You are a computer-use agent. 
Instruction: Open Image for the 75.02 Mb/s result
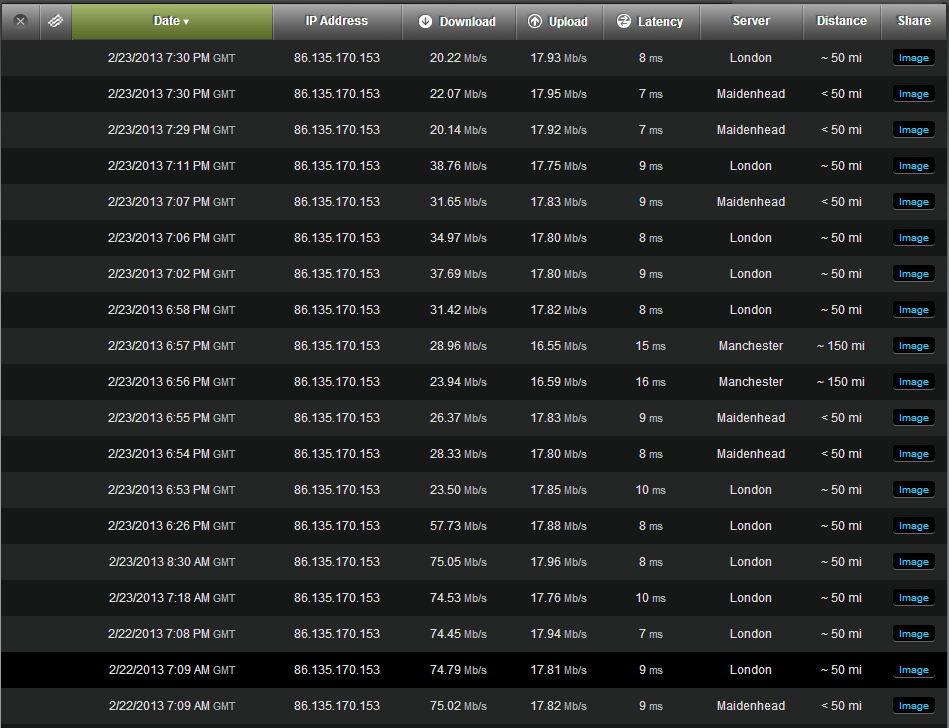tap(913, 706)
